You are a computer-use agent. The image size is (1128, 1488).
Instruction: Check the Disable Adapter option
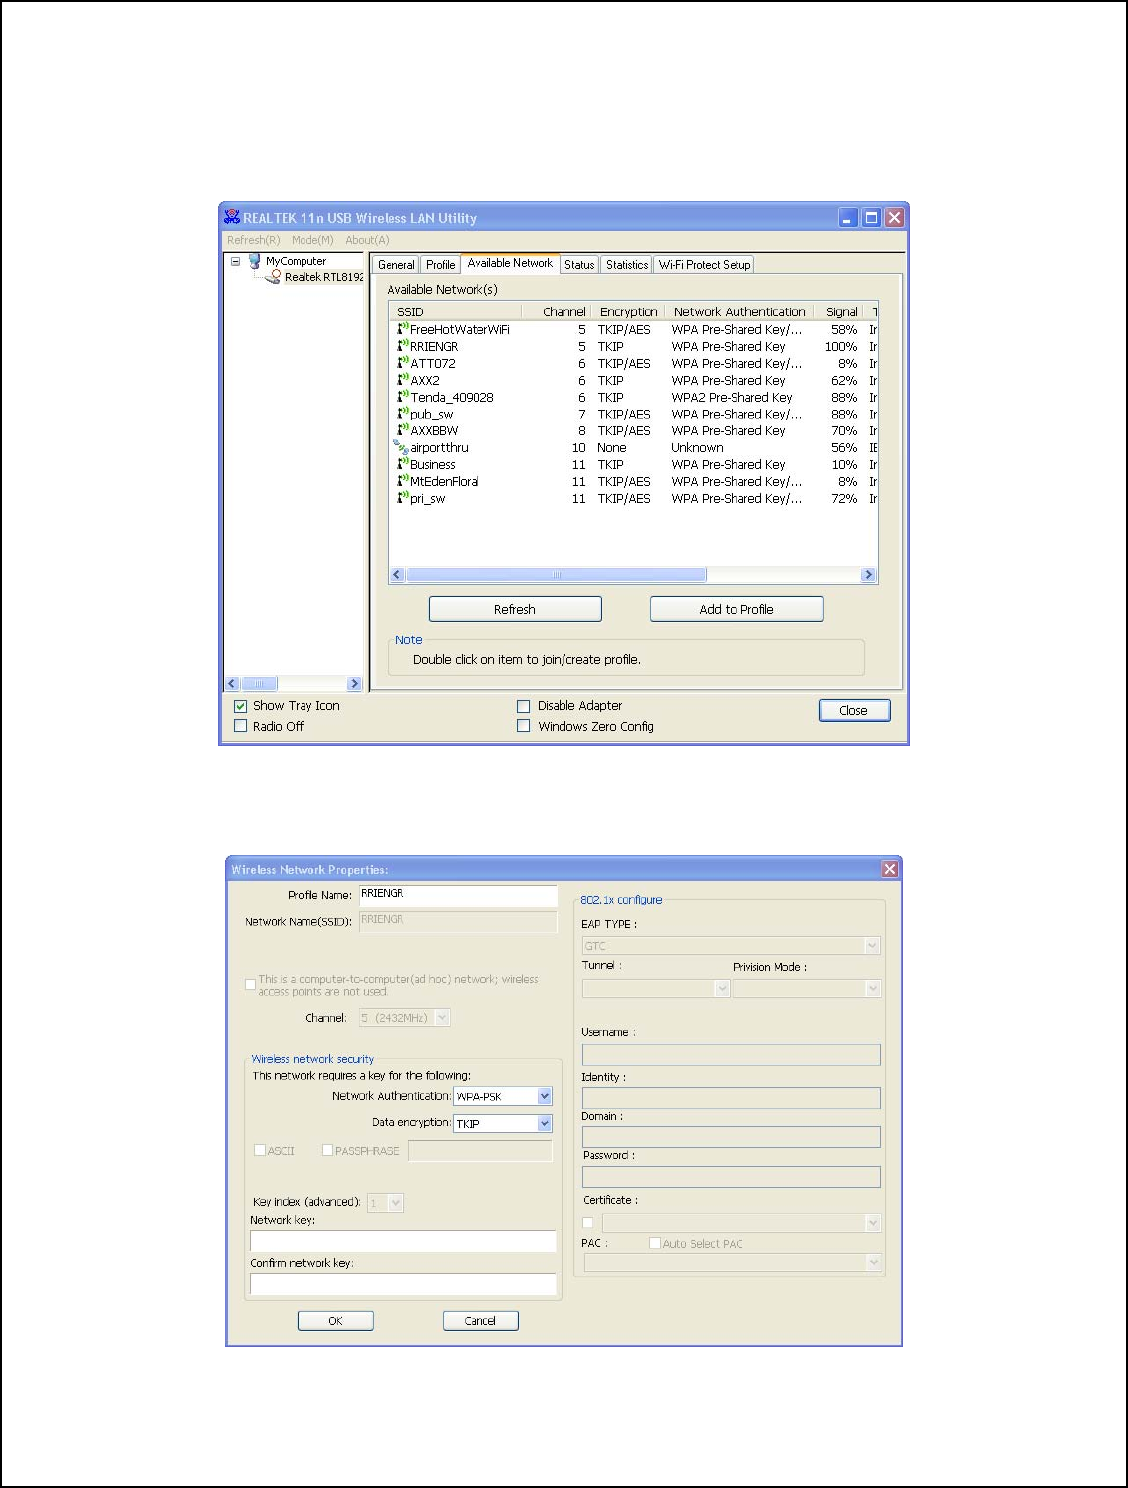523,706
